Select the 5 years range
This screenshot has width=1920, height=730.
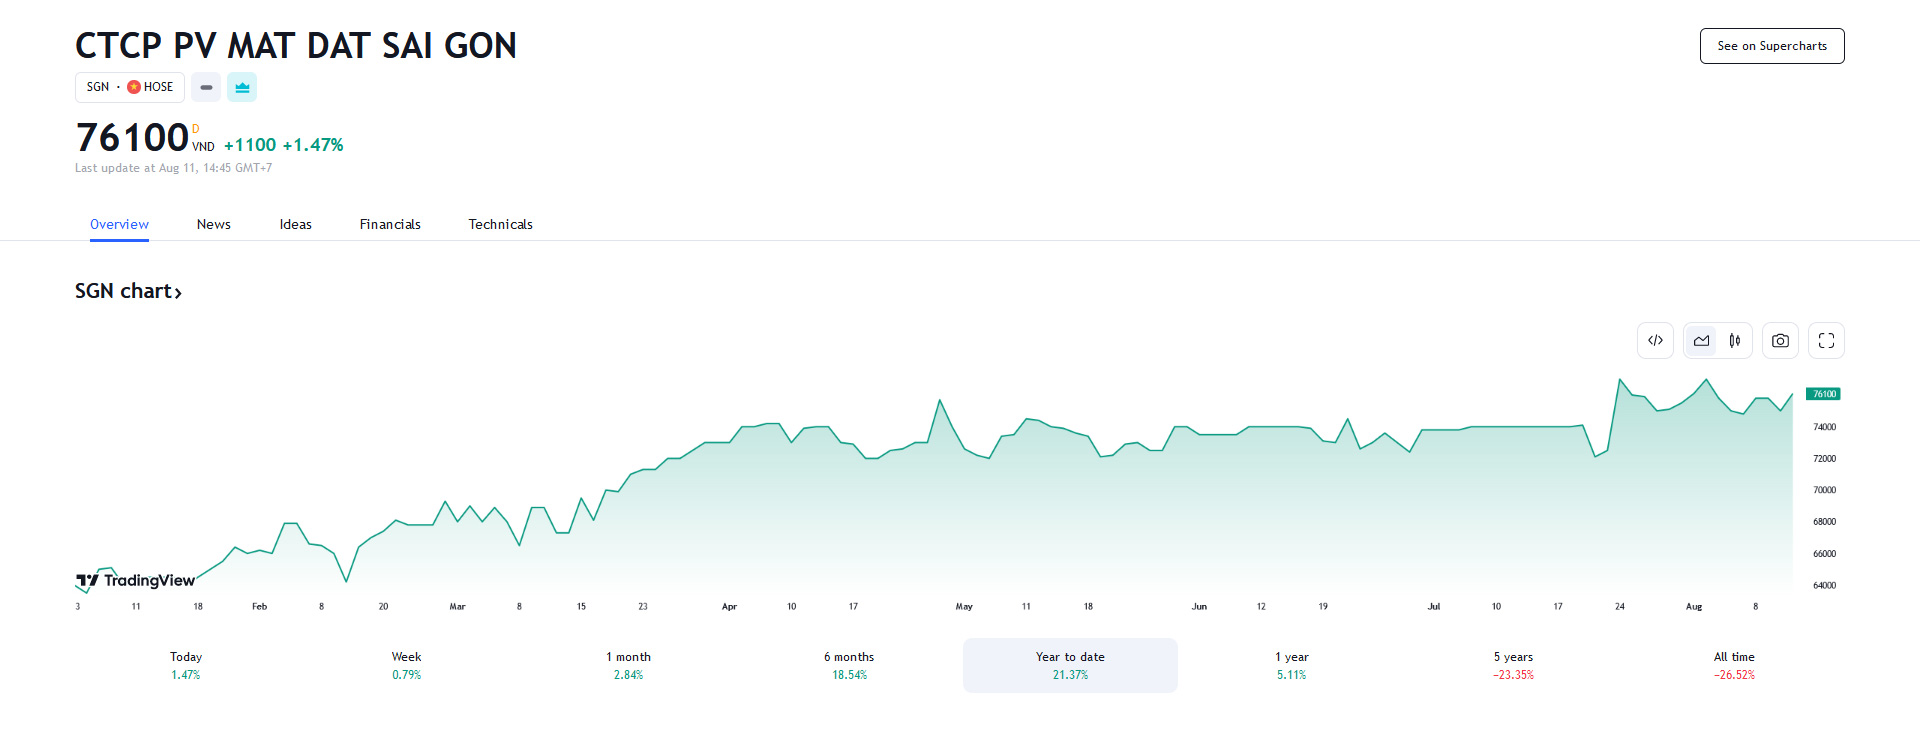1513,665
